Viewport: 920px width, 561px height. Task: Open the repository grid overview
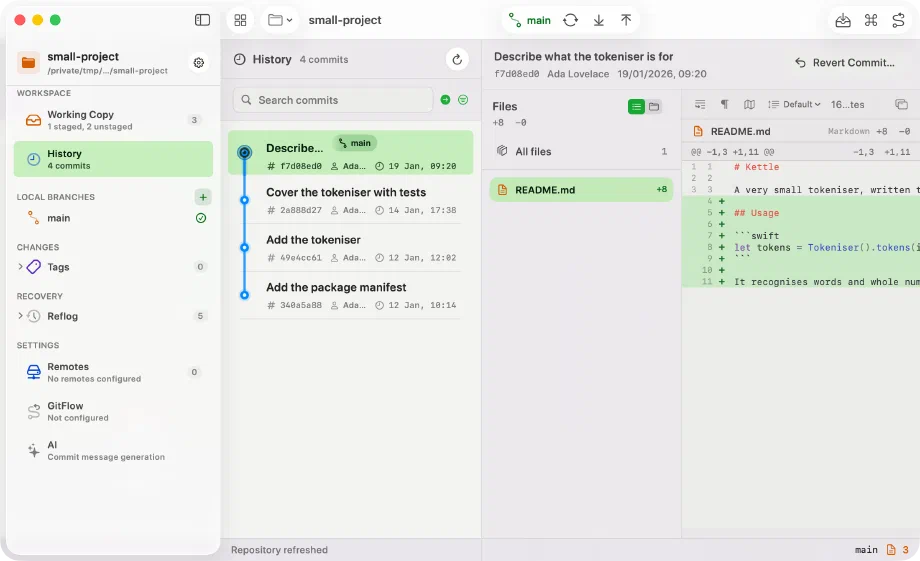coord(240,20)
